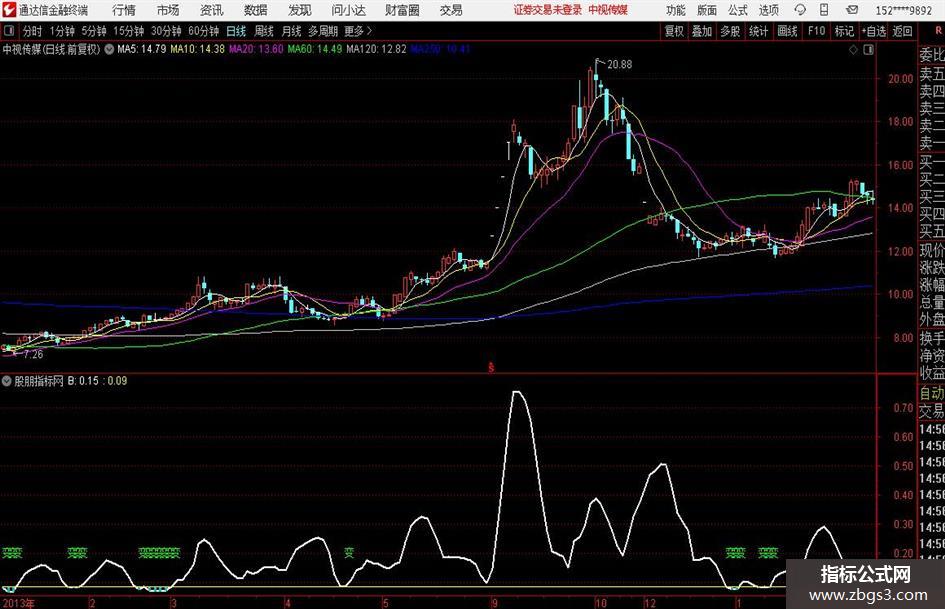Screen dimensions: 945x609
Task: Select the 日线 daily tab
Action: point(236,31)
